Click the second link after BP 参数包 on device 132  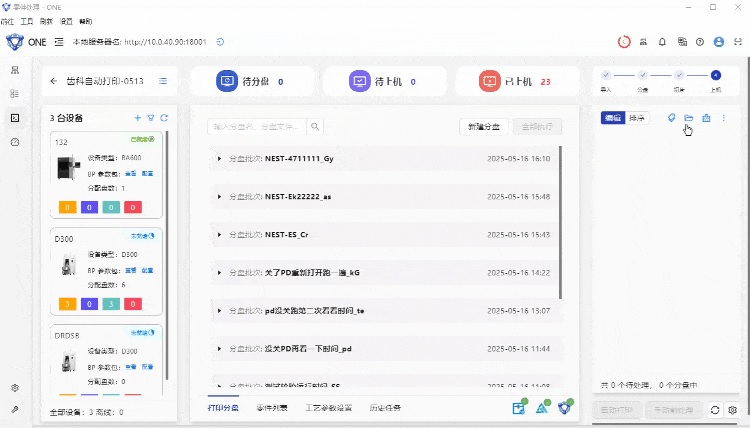(147, 174)
